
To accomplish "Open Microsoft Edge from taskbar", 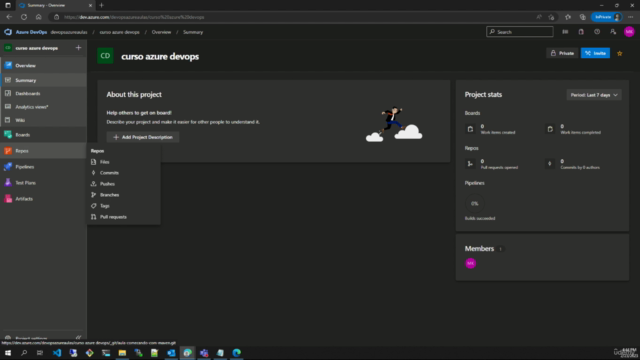I will tap(237, 353).
